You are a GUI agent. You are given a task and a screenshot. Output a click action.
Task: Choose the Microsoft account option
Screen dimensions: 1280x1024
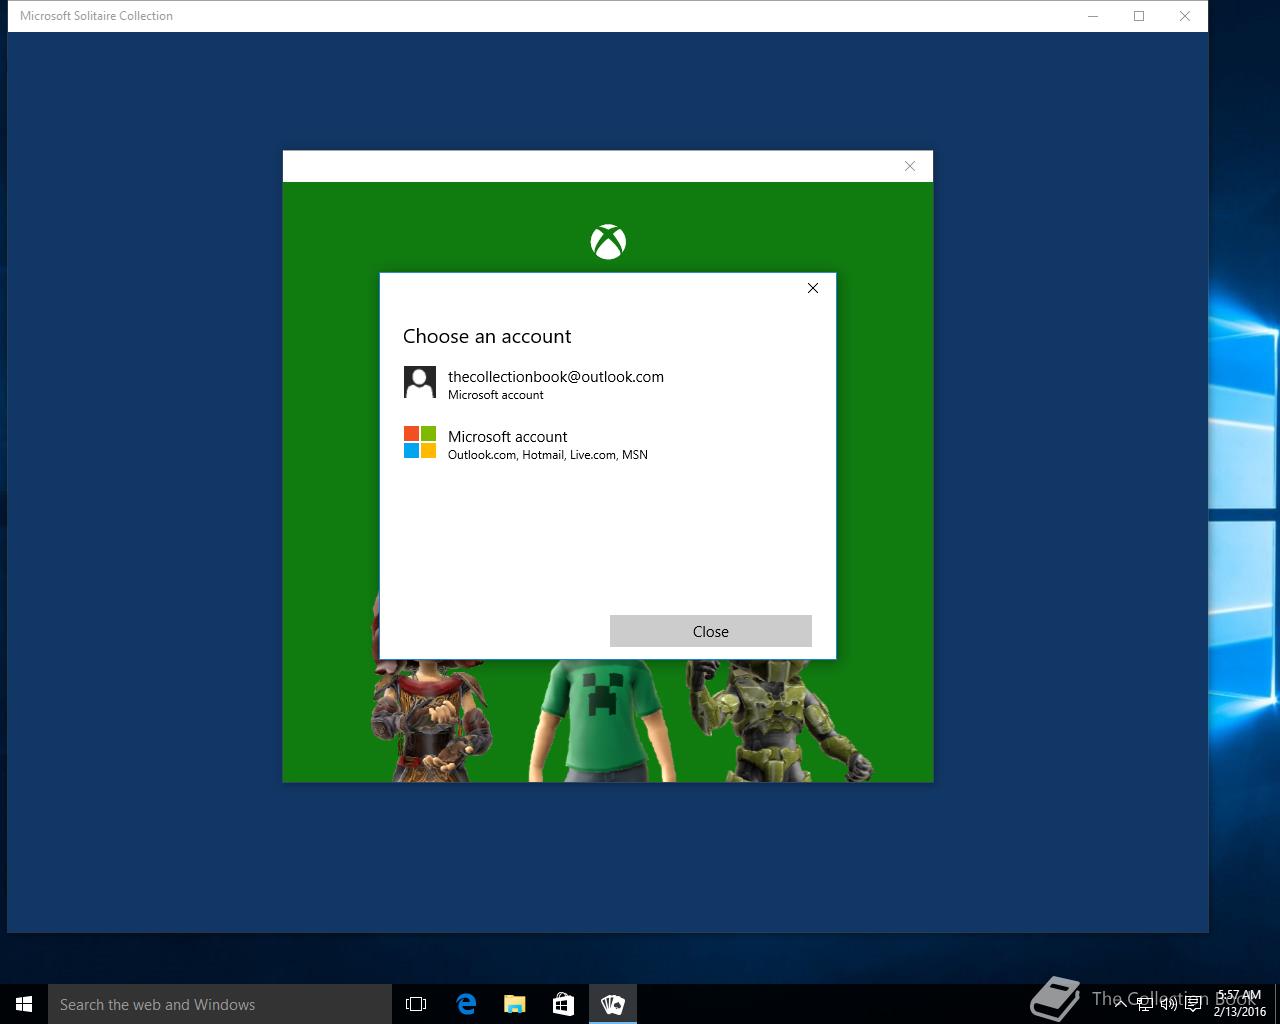tap(607, 444)
